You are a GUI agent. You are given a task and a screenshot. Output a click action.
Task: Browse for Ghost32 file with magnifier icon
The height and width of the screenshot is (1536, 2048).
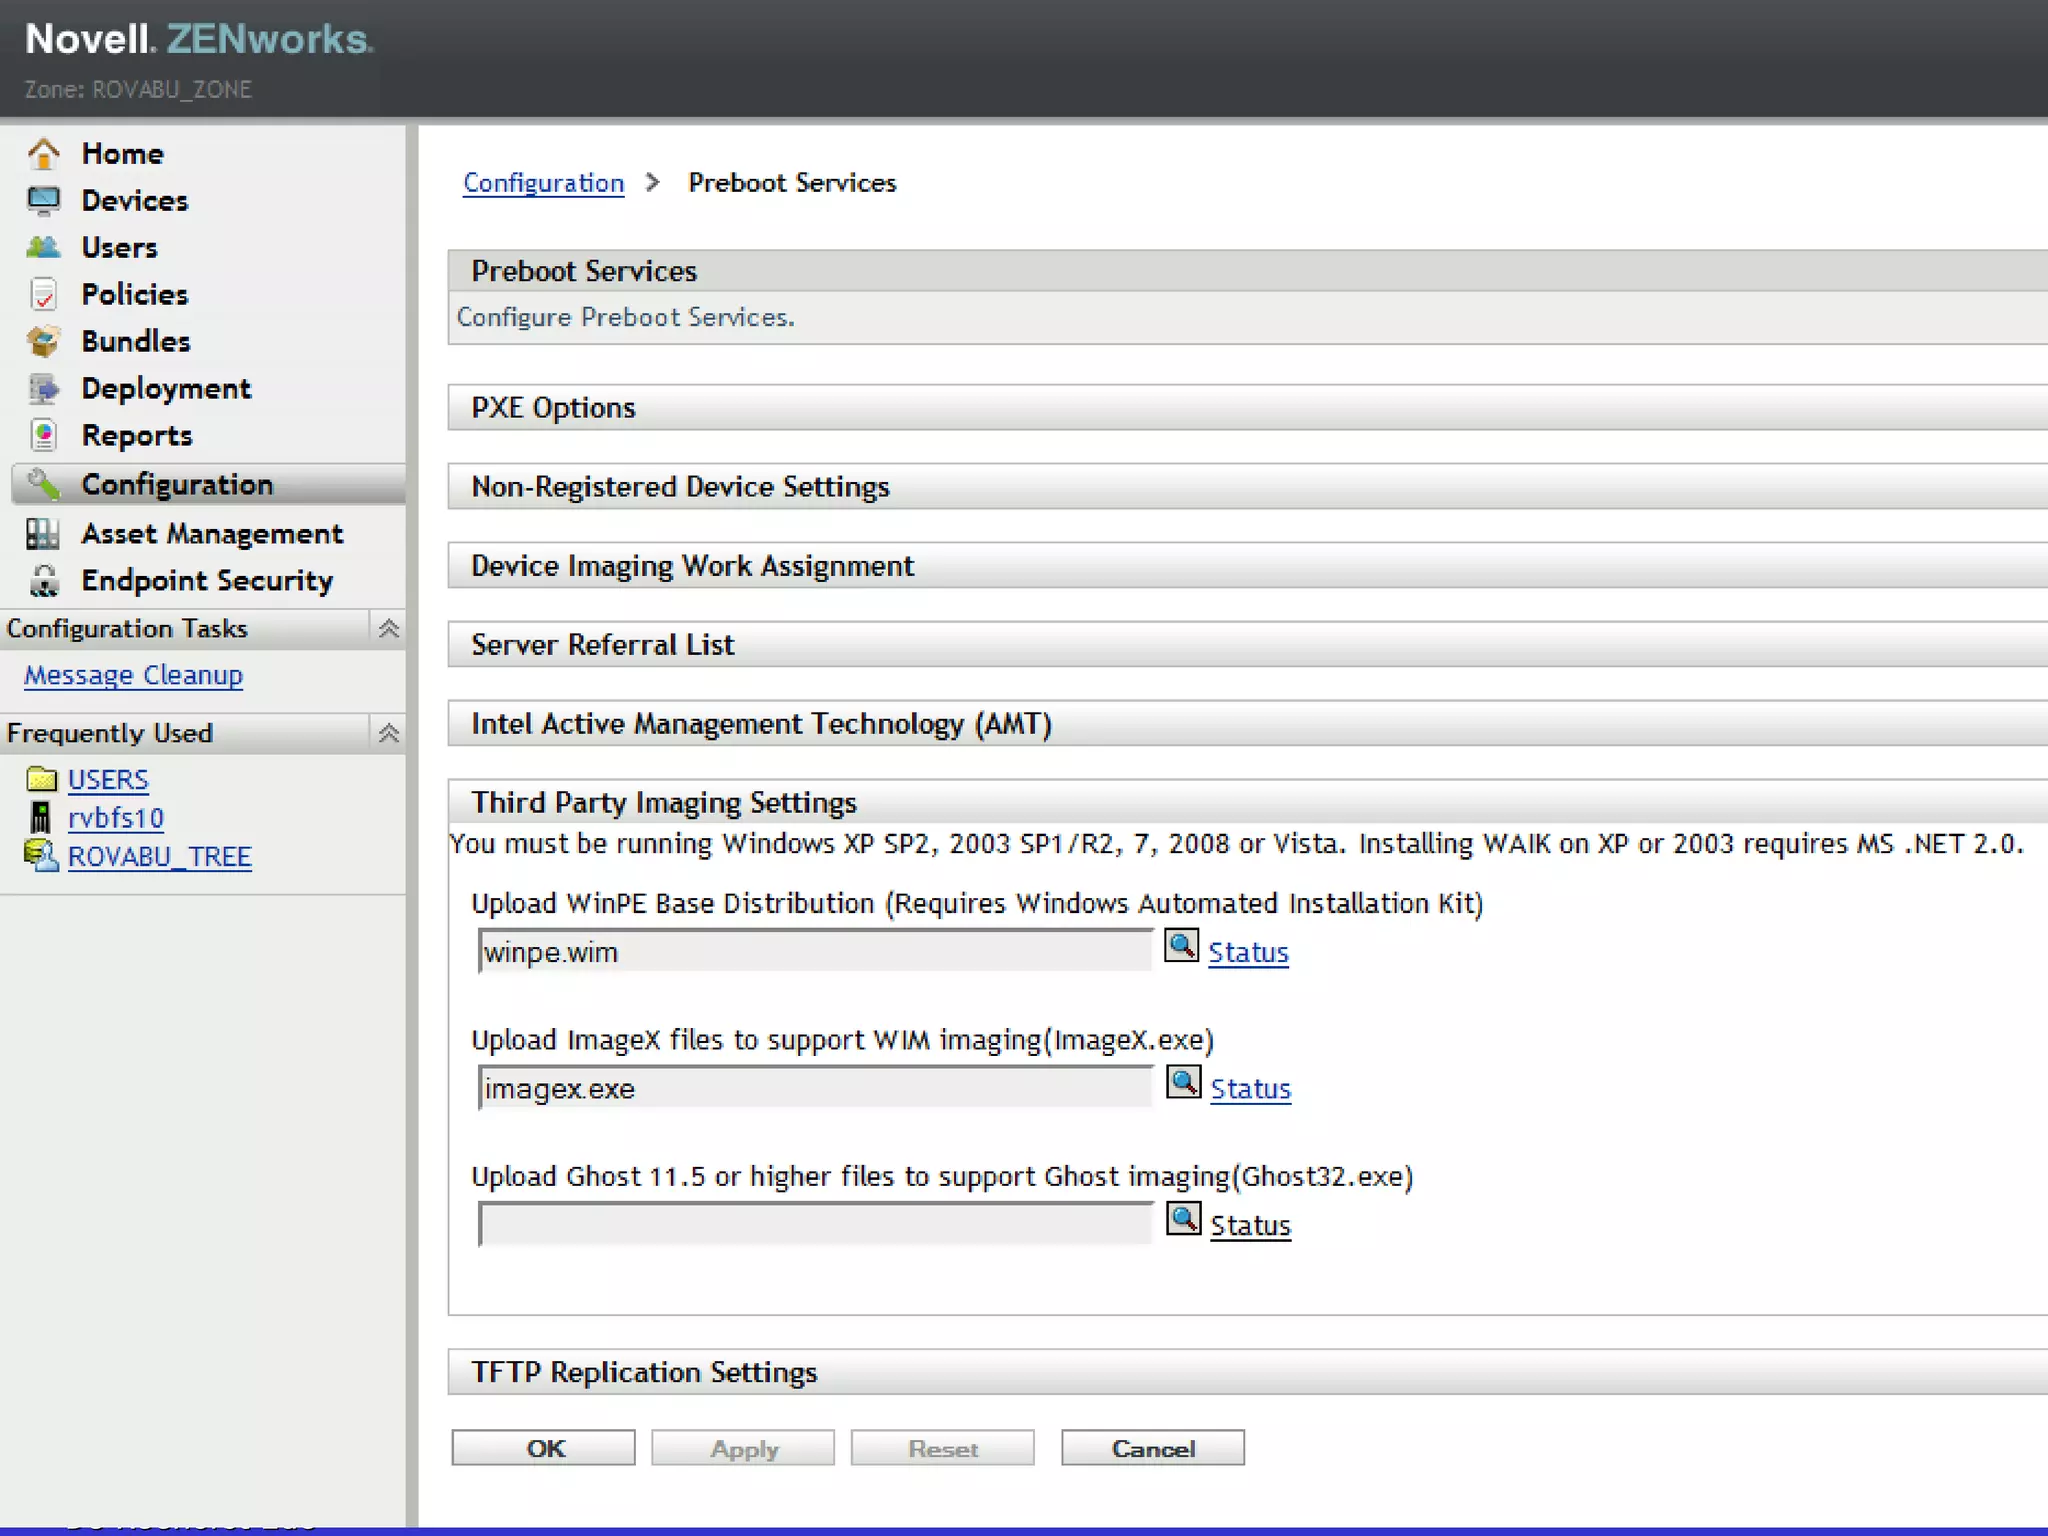click(1183, 1219)
